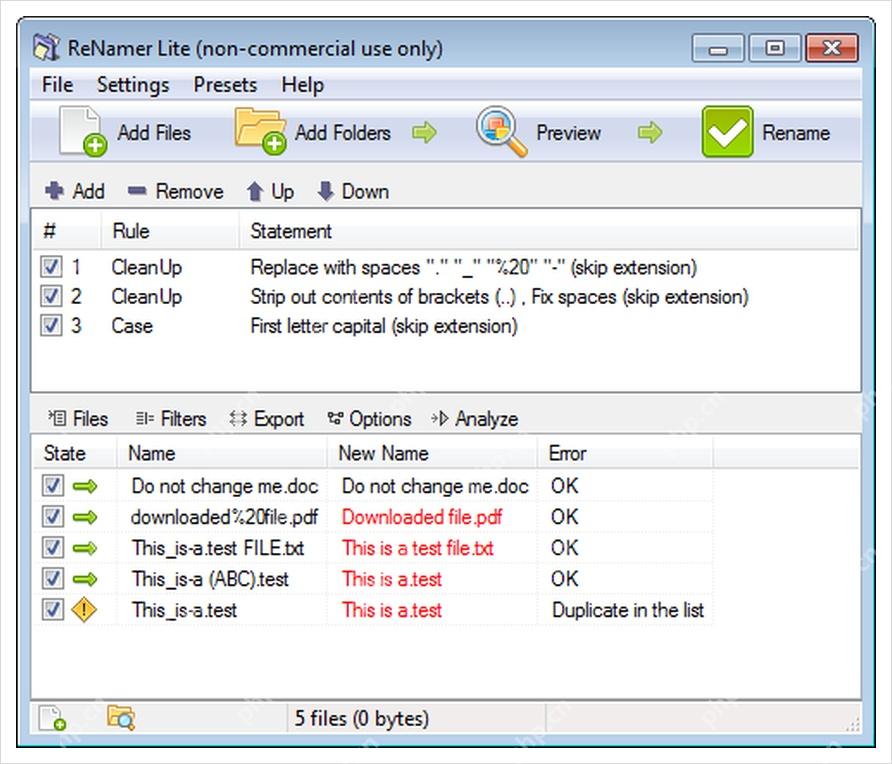This screenshot has width=892, height=764.
Task: Click the window resize grip in status bar
Action: click(852, 724)
